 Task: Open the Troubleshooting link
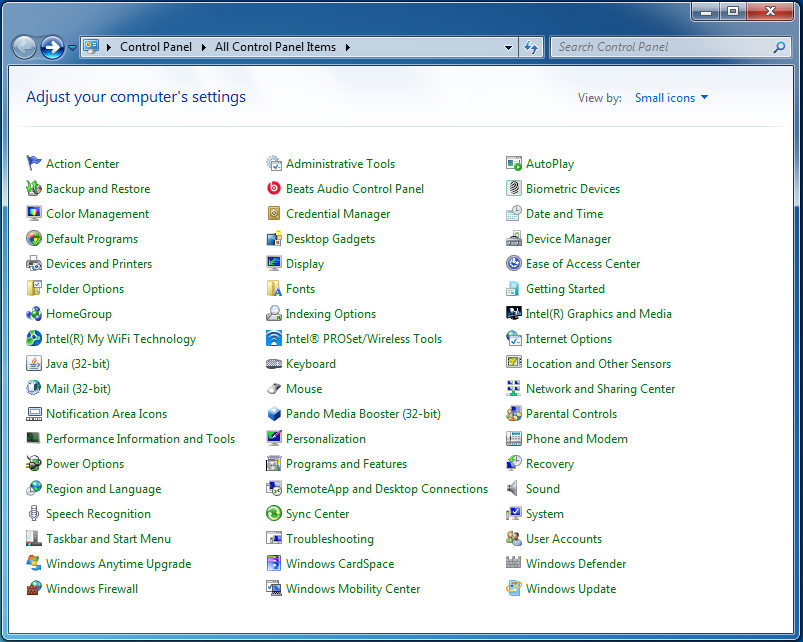pos(330,539)
